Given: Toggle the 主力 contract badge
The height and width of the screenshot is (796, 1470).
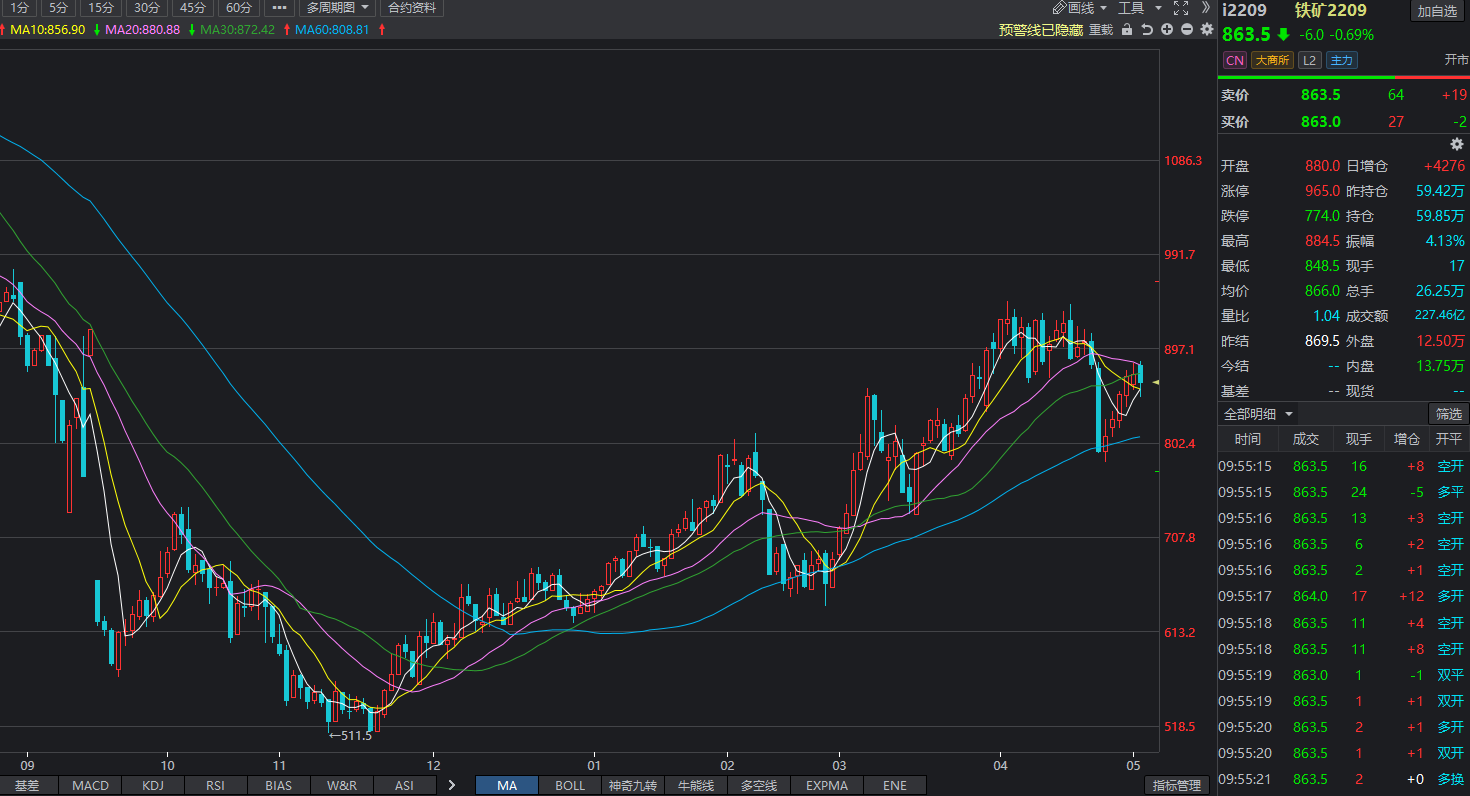Looking at the screenshot, I should (x=1340, y=60).
